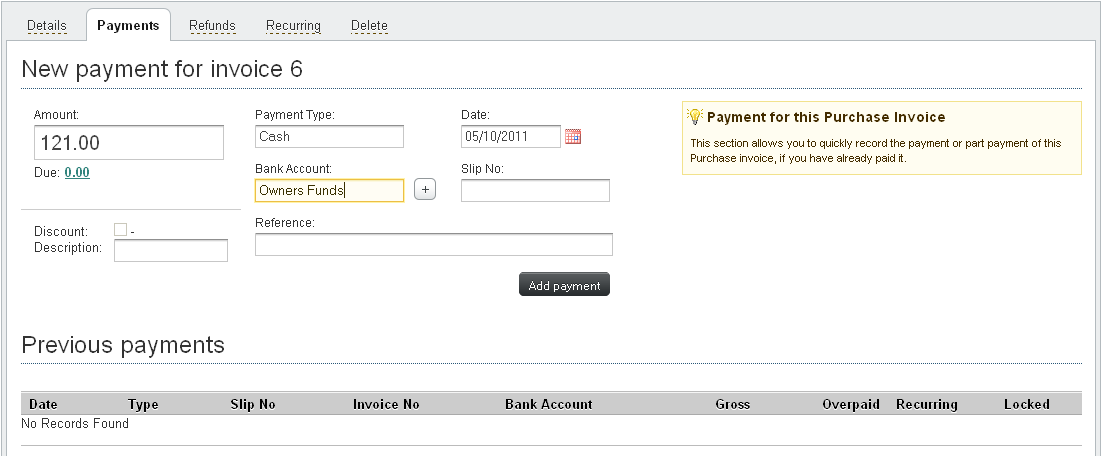
Task: Click the Slip No input box
Action: [x=535, y=190]
